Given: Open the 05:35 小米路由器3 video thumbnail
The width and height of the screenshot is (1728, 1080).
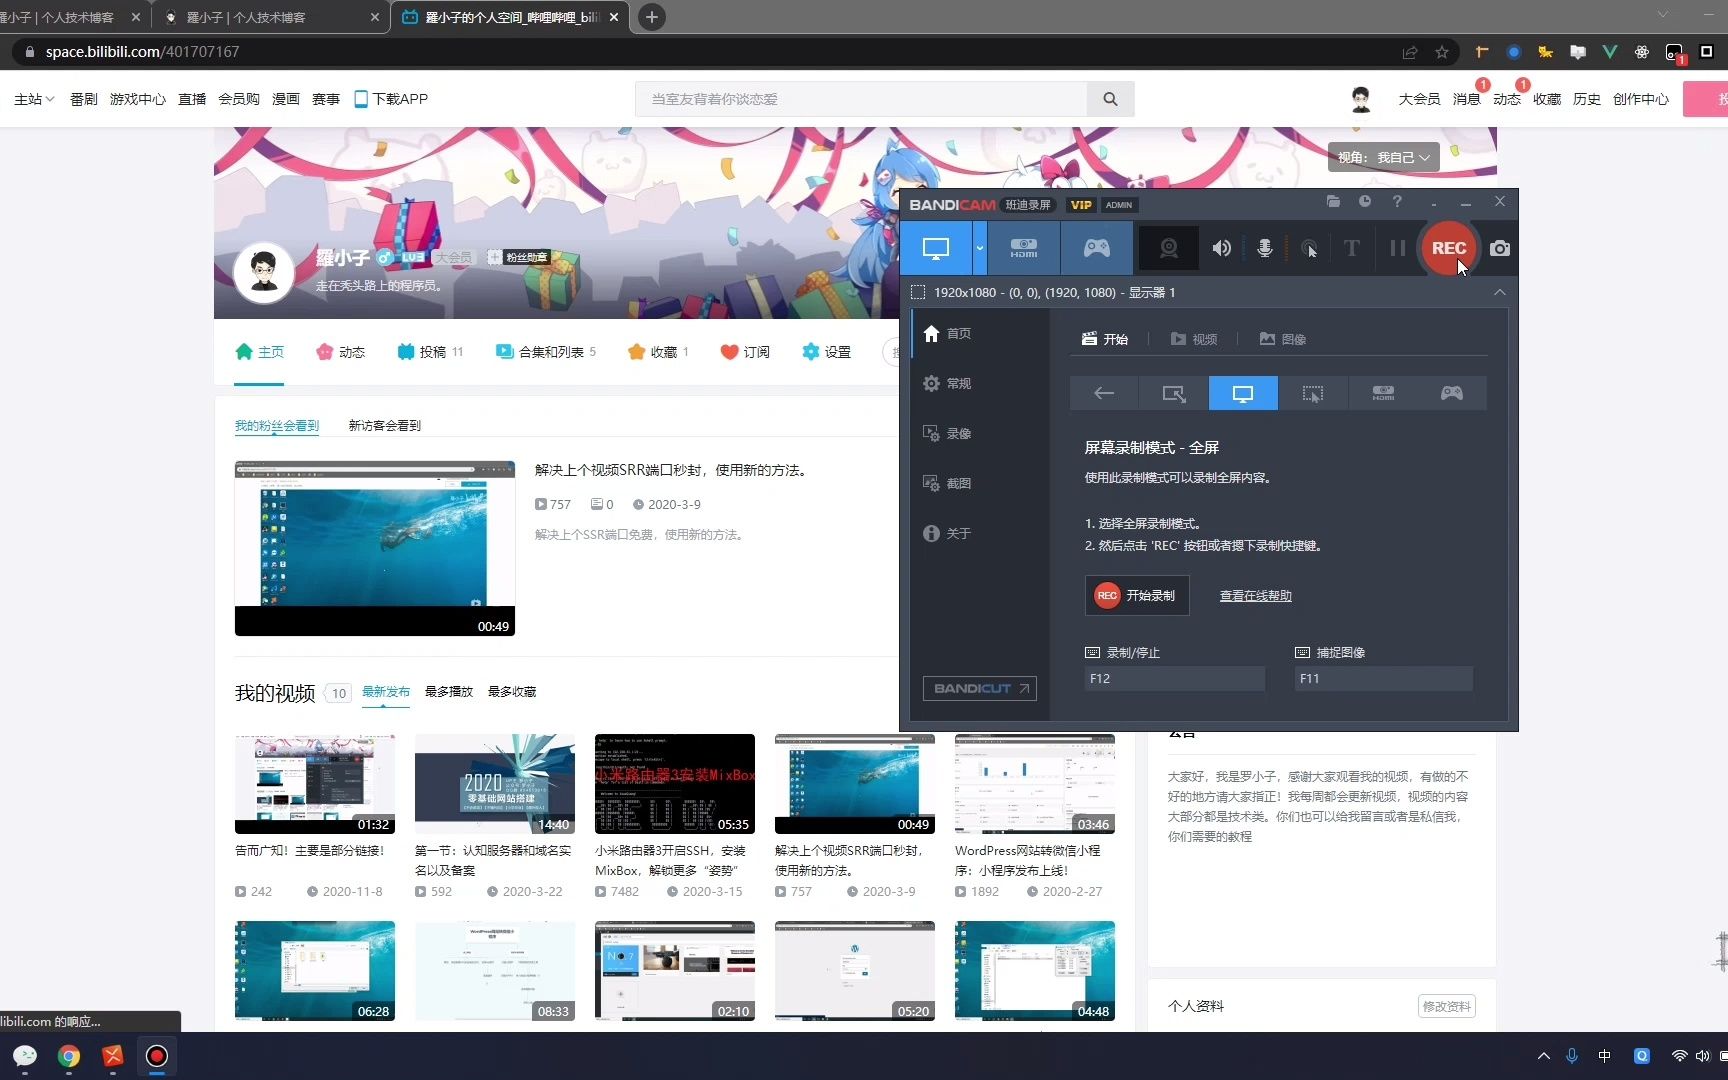Looking at the screenshot, I should click(674, 784).
